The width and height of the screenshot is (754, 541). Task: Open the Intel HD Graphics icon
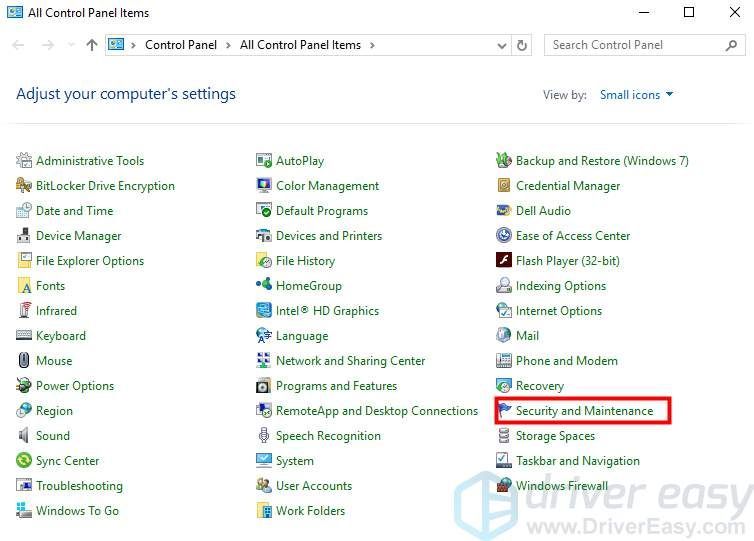(264, 310)
